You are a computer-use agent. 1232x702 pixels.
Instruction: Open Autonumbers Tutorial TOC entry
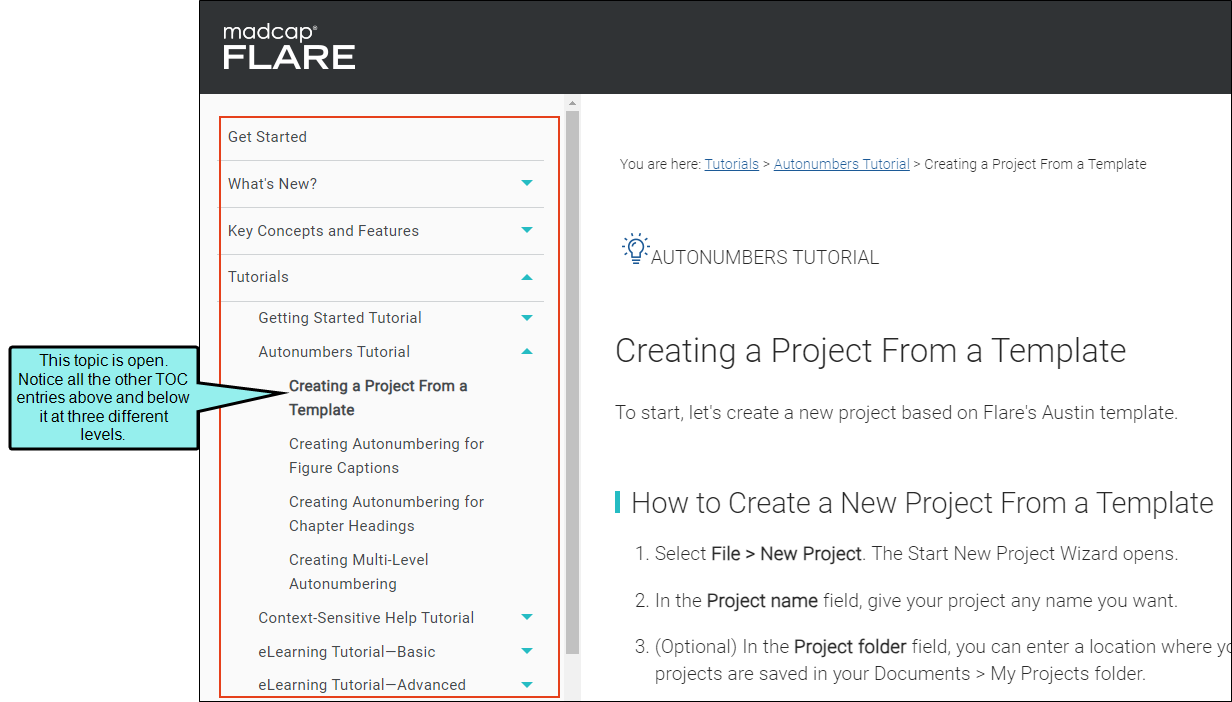click(334, 352)
